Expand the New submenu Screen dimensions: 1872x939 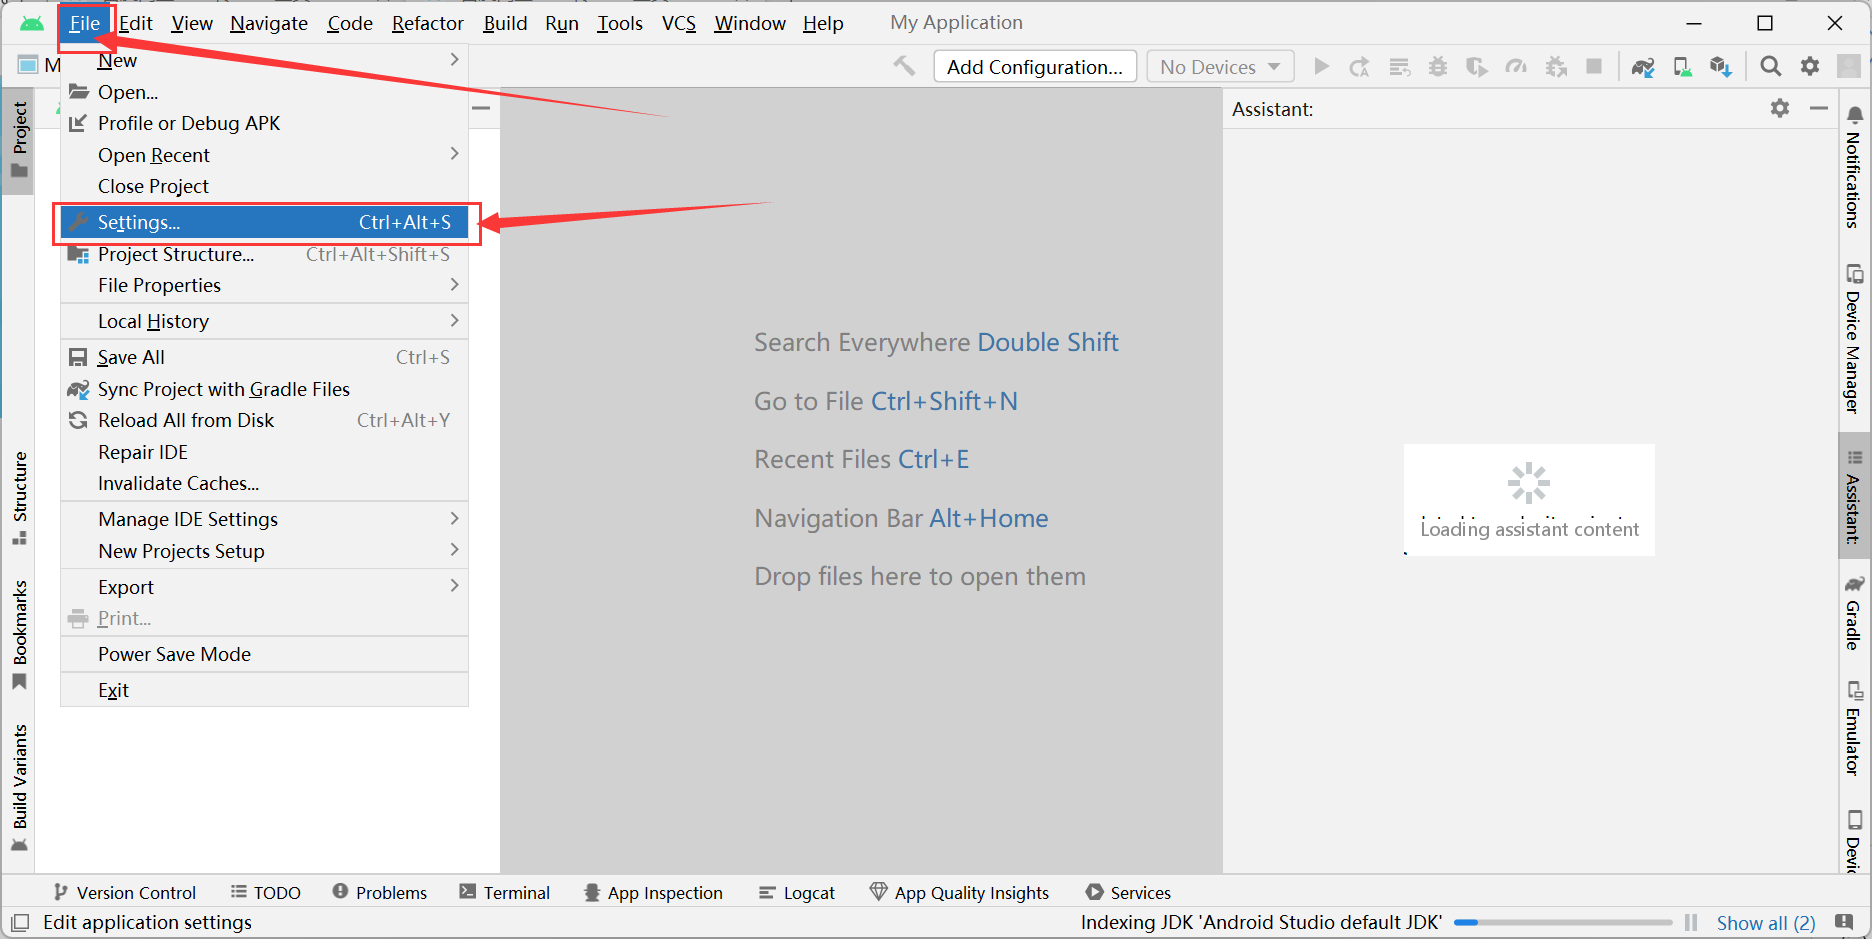pyautogui.click(x=264, y=60)
